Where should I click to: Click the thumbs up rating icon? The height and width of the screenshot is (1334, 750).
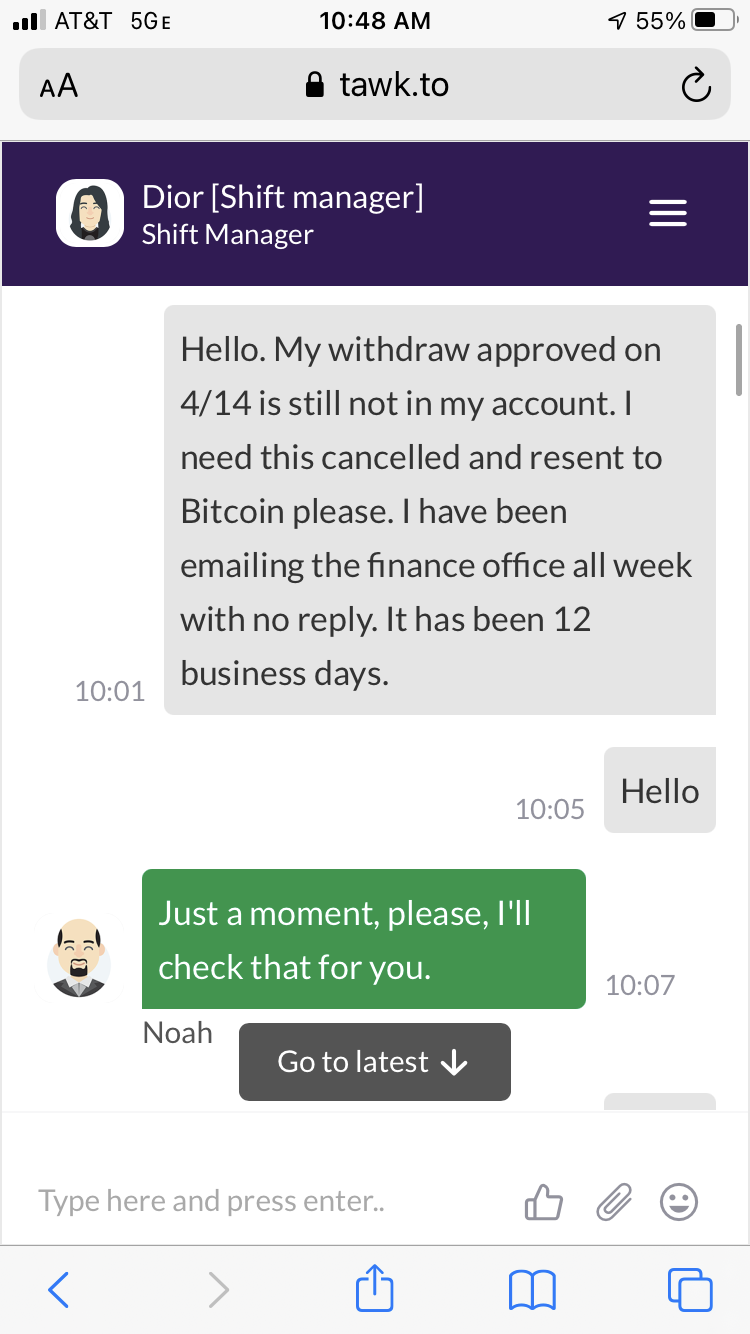543,1202
